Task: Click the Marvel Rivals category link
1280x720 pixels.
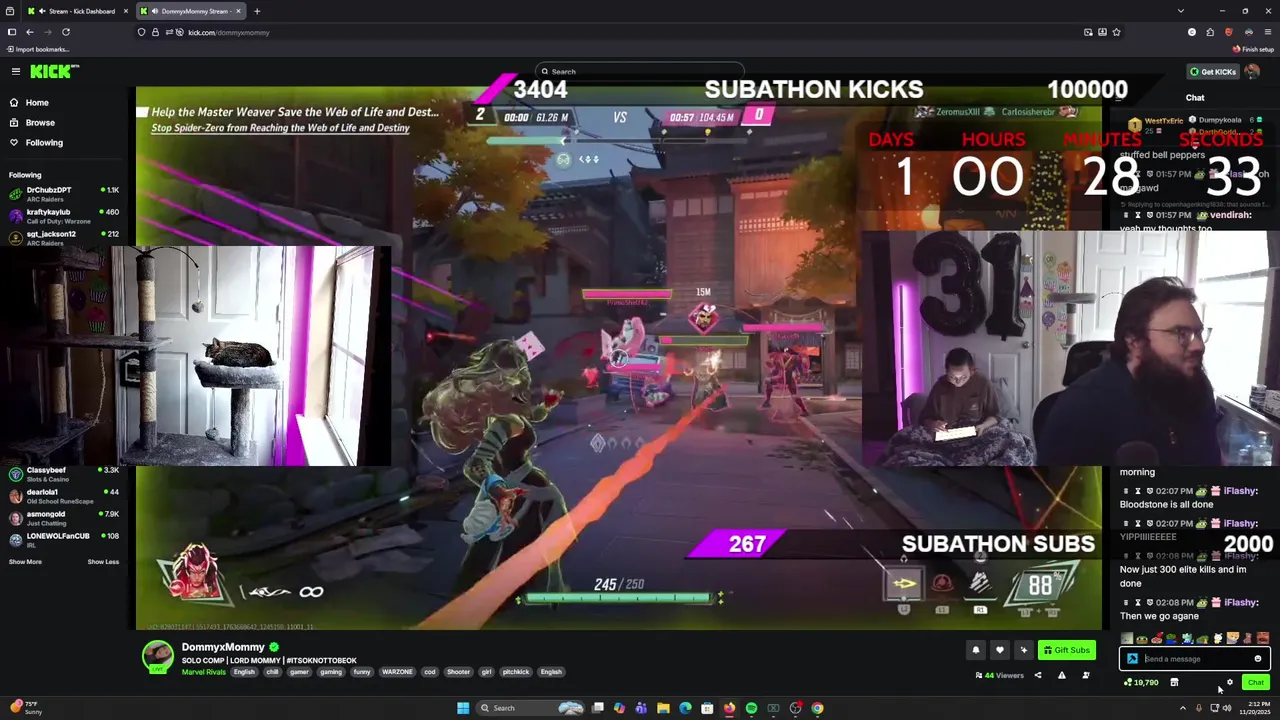Action: [x=204, y=672]
